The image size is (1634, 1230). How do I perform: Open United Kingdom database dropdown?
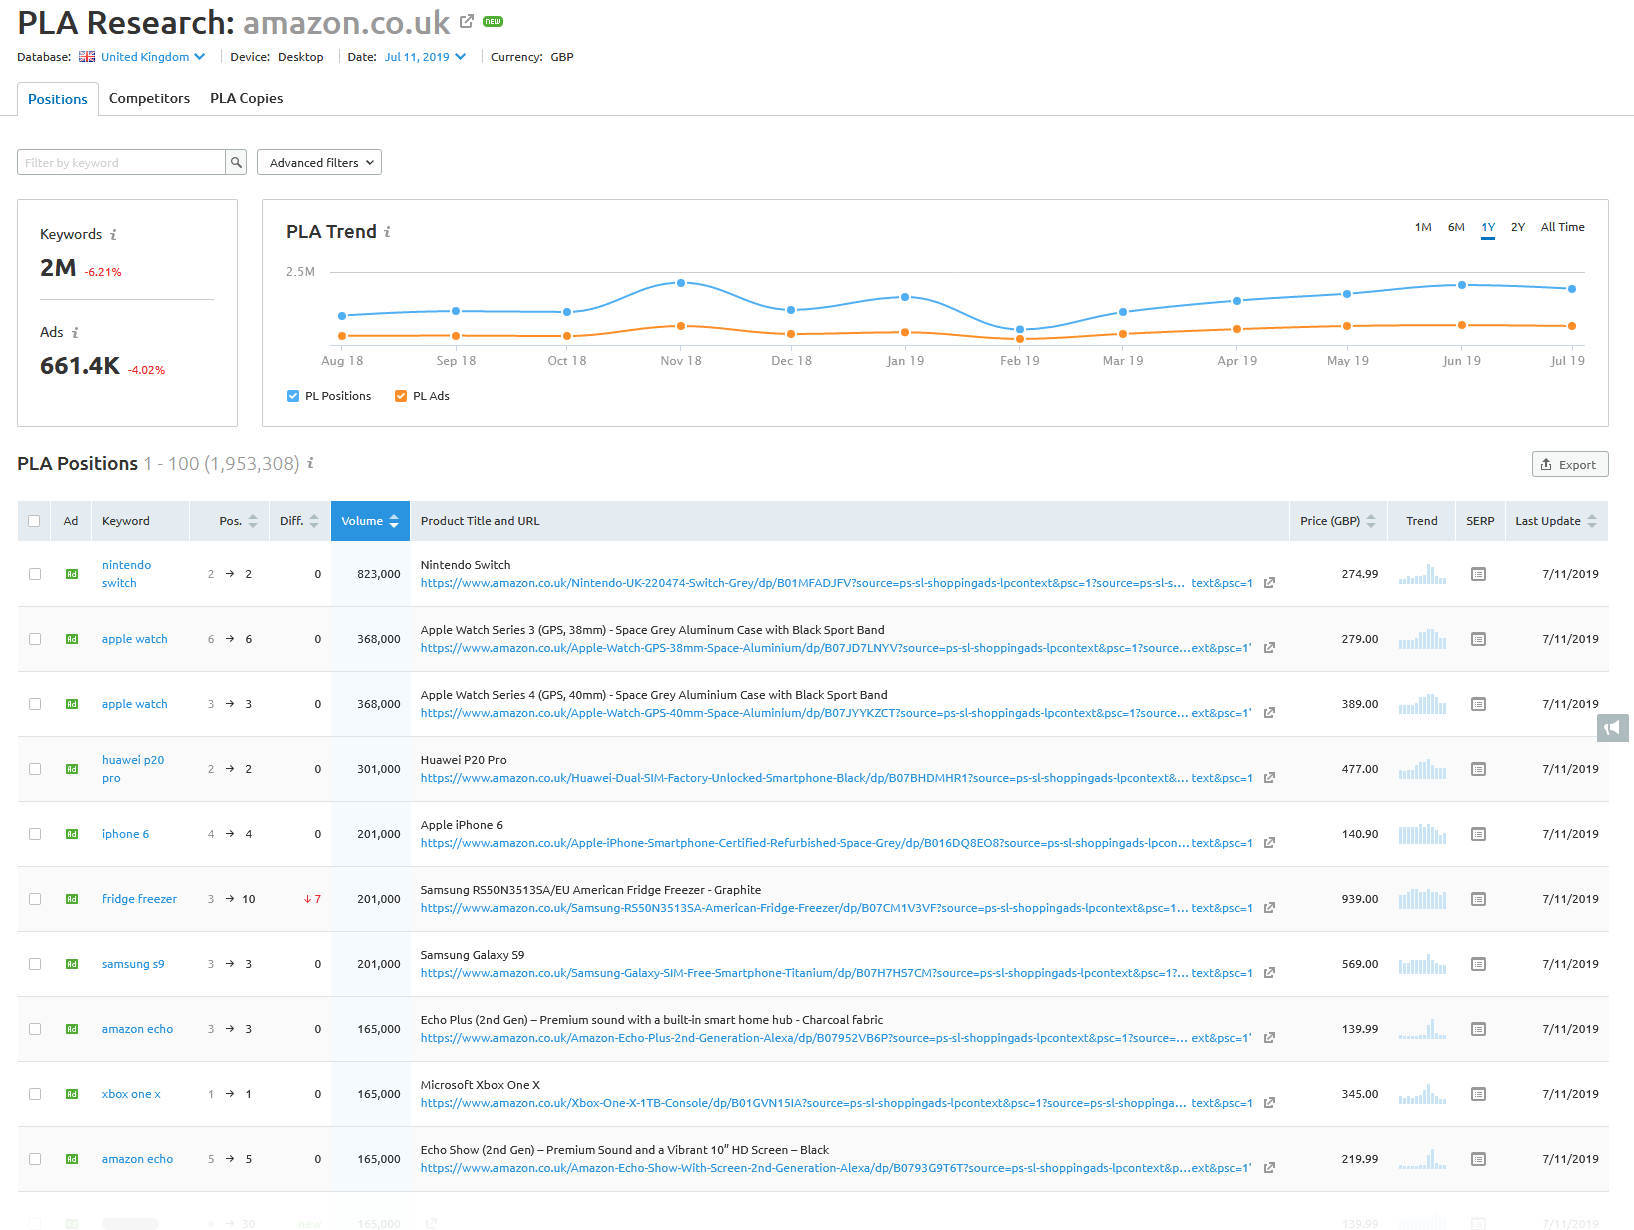[x=153, y=57]
